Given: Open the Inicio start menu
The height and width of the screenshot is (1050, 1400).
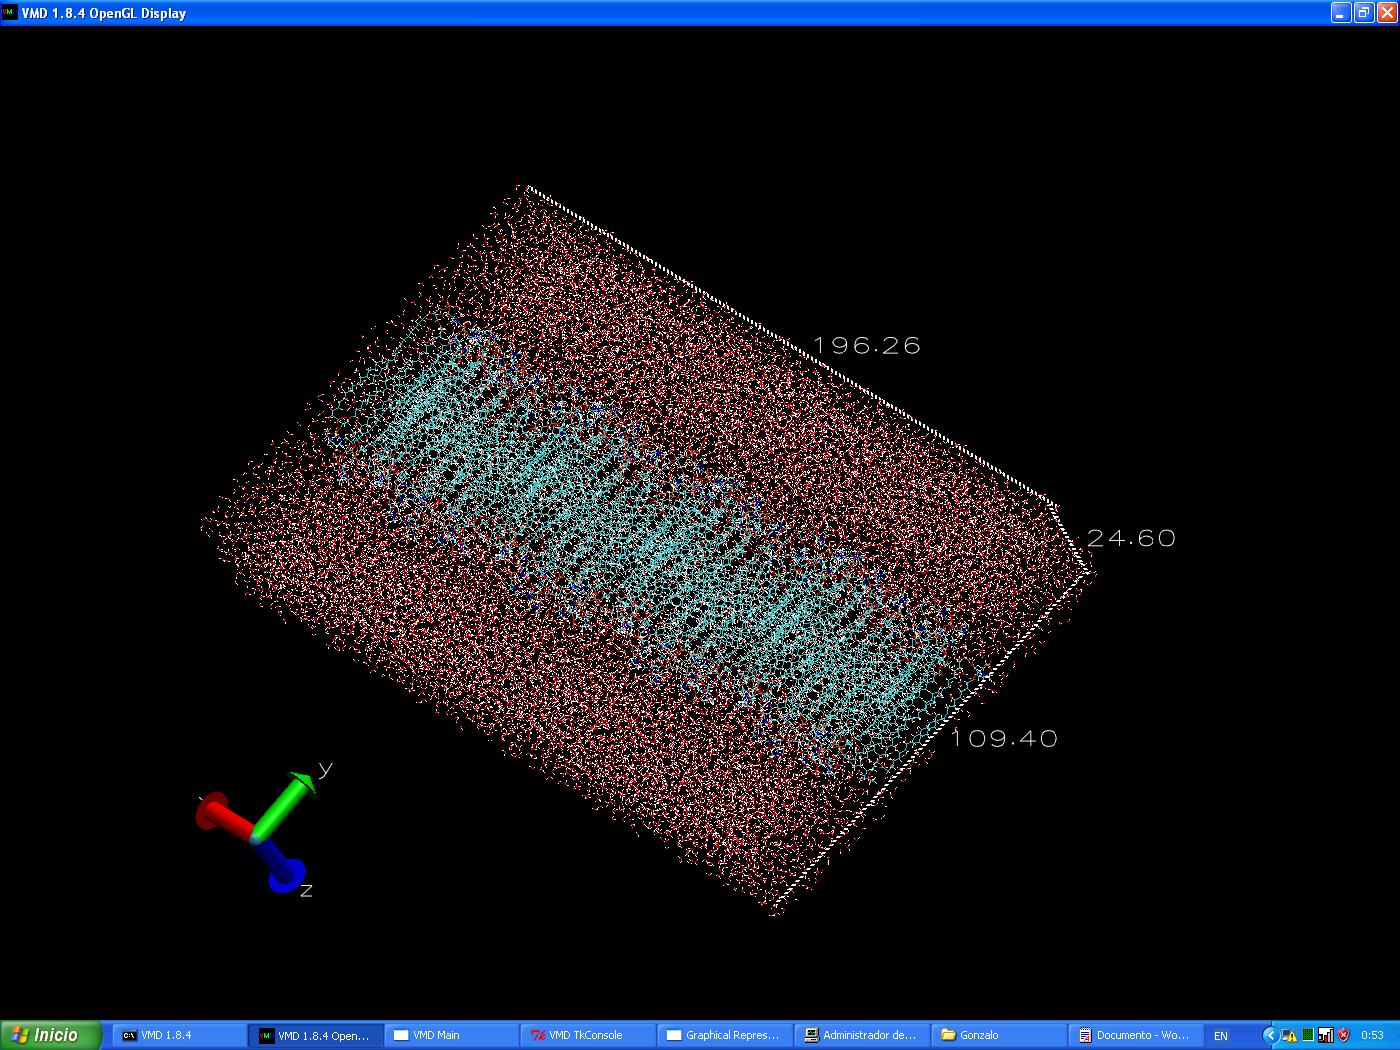Looking at the screenshot, I should point(50,1035).
